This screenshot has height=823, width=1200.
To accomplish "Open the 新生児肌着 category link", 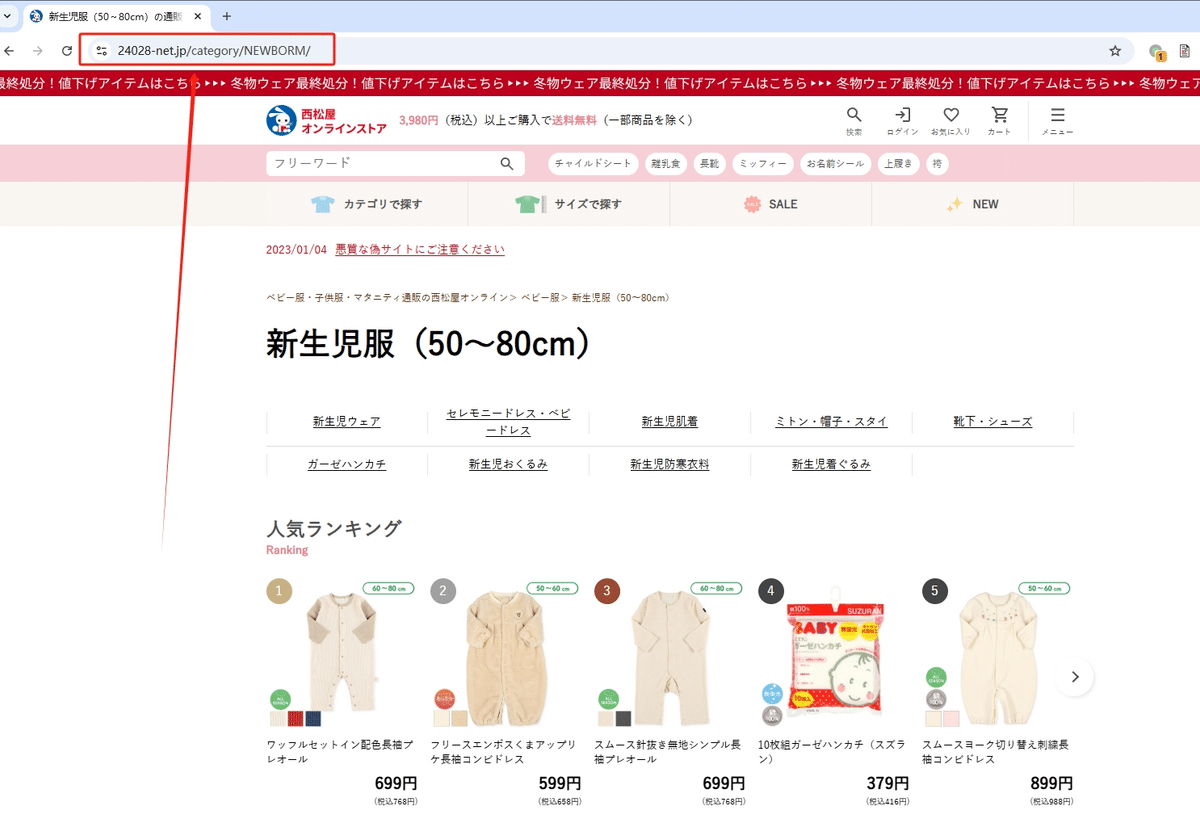I will coord(668,421).
